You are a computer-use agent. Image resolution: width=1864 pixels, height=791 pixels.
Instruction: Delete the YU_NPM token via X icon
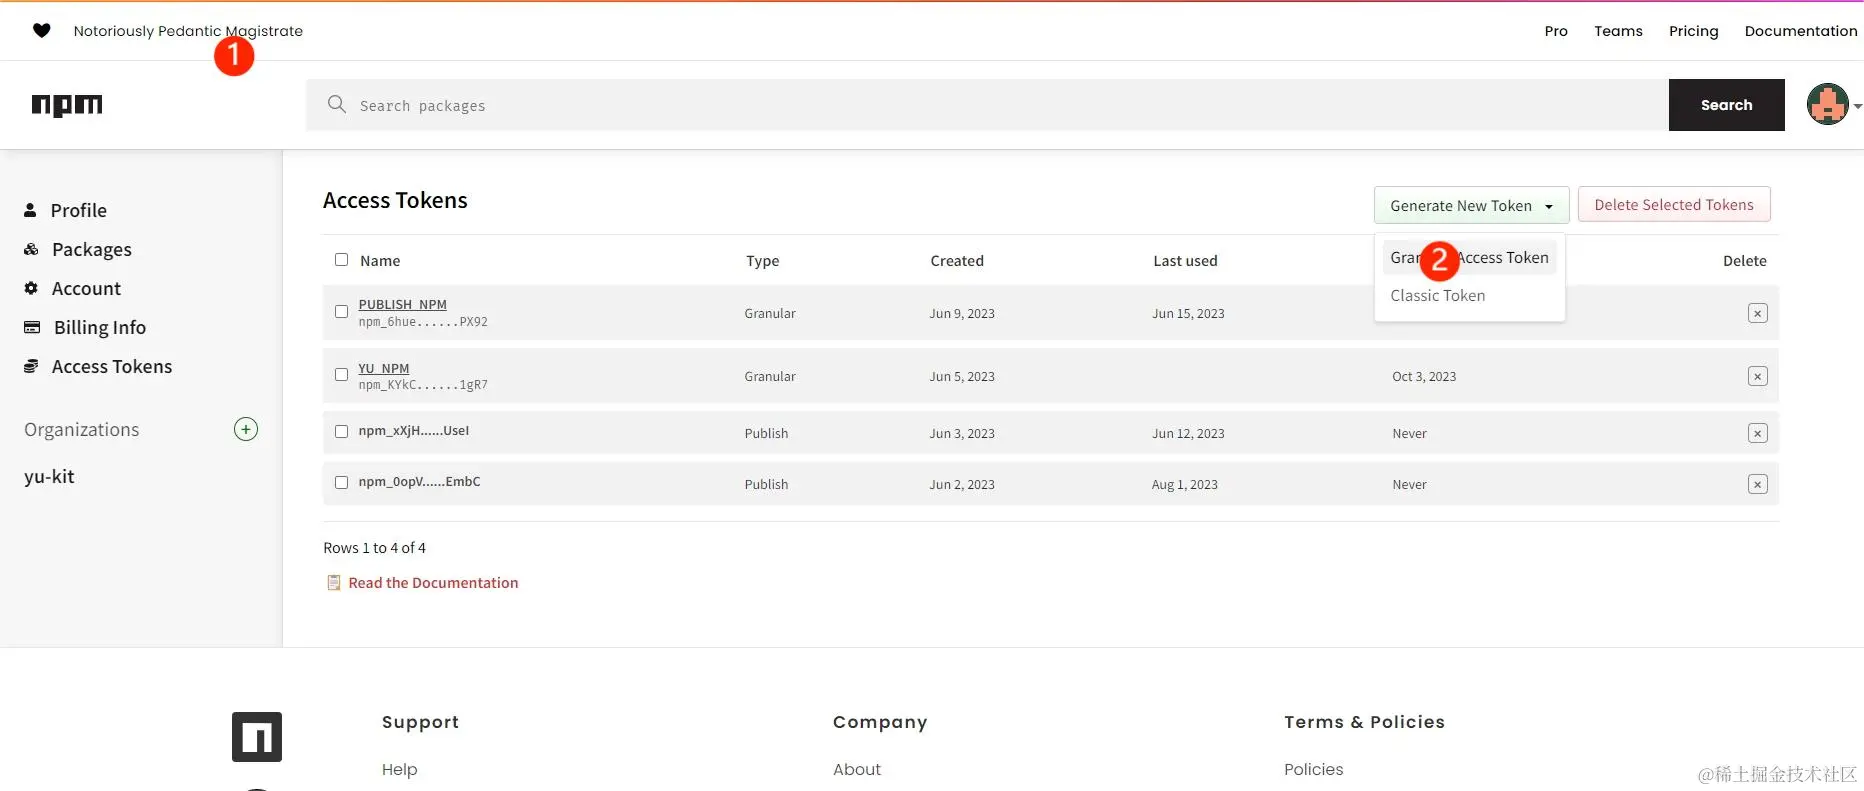pyautogui.click(x=1757, y=376)
